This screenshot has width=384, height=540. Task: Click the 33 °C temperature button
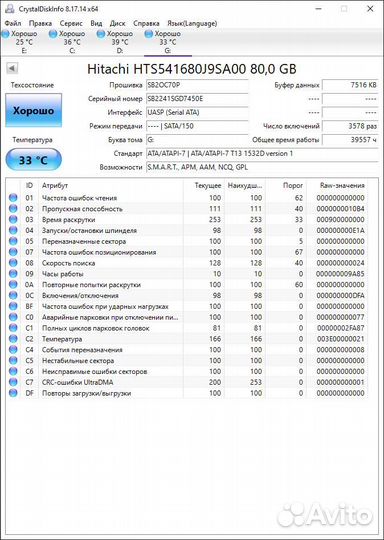(33, 160)
